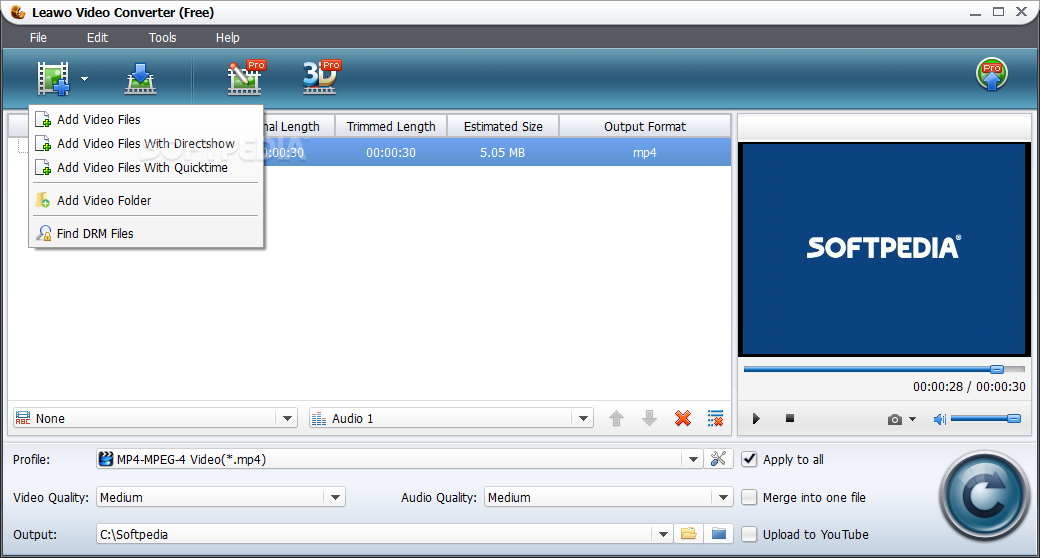Open the File menu
The height and width of the screenshot is (558, 1040).
pos(38,38)
